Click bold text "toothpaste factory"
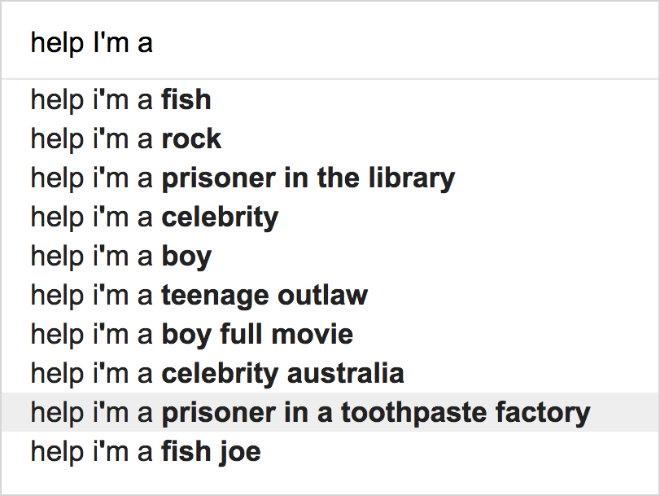The width and height of the screenshot is (660, 496). click(466, 412)
